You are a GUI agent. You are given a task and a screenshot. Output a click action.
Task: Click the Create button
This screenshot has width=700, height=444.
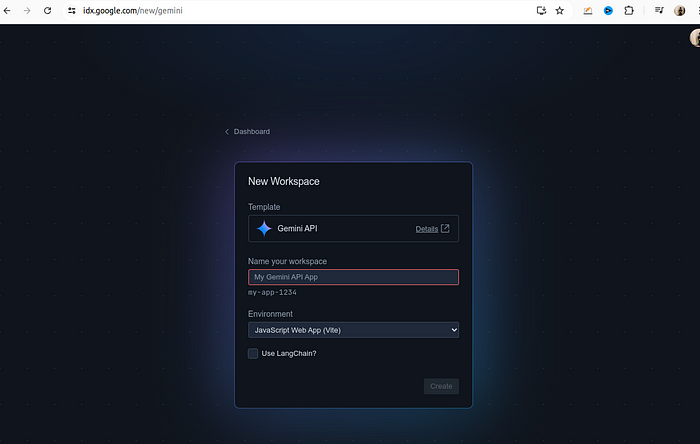click(441, 386)
